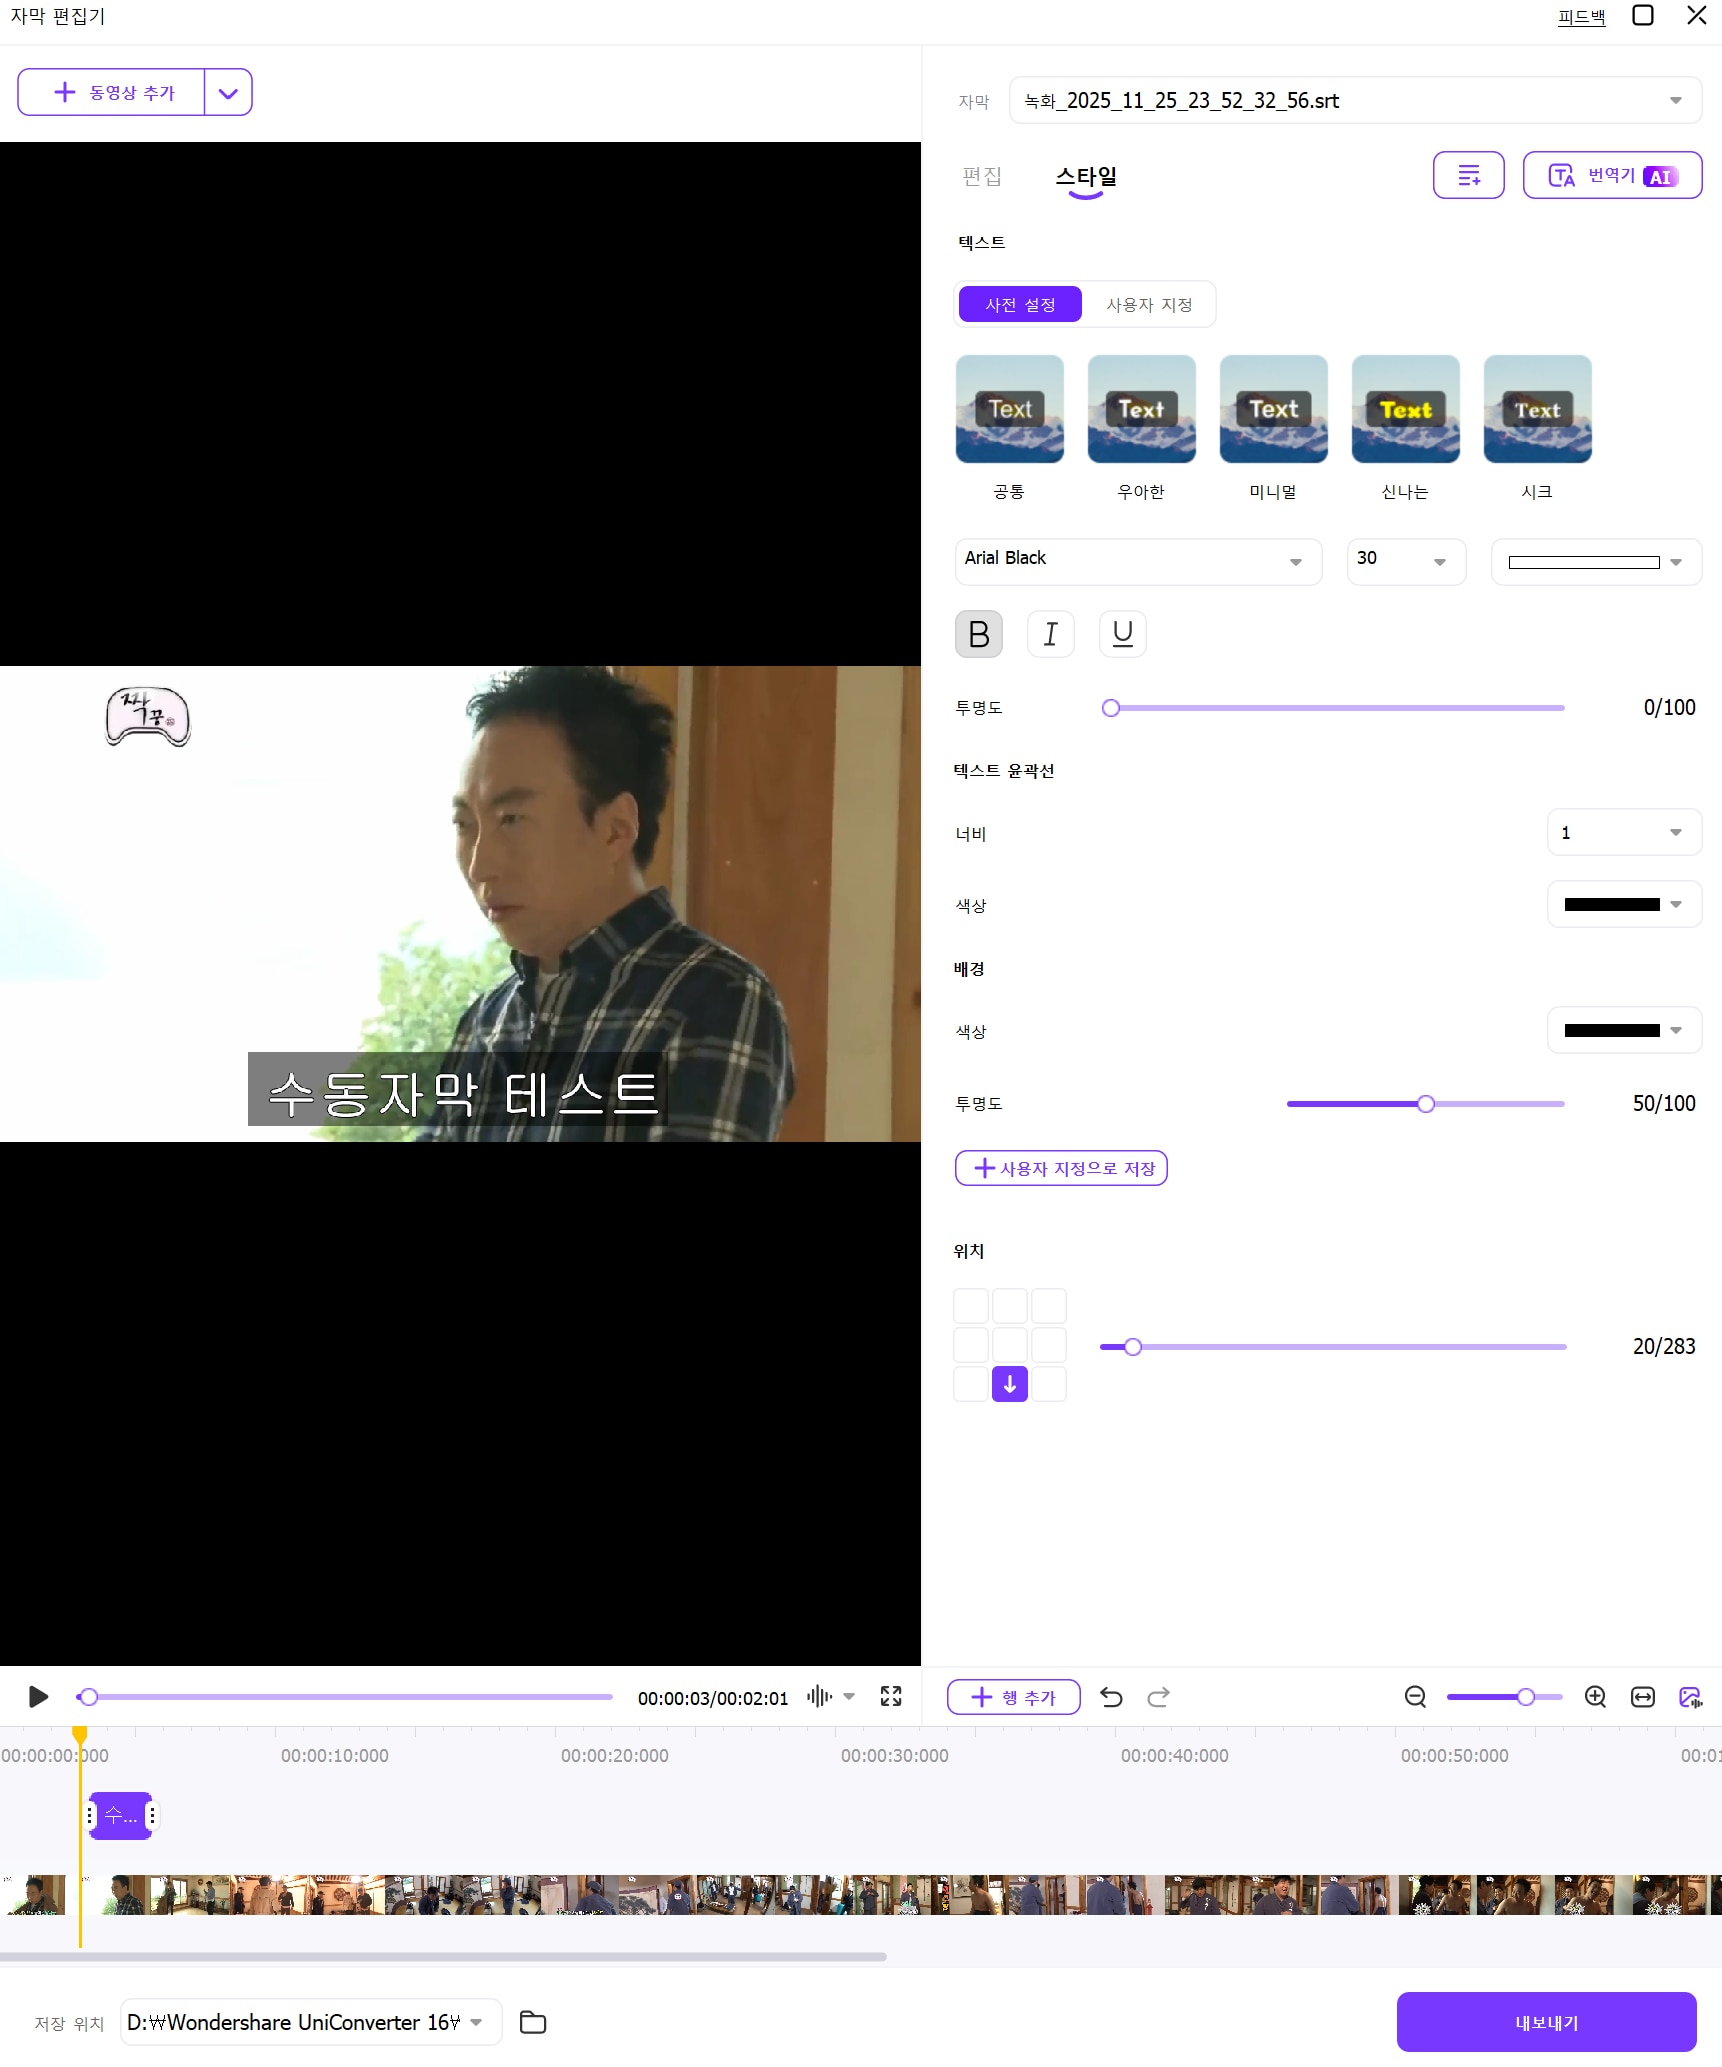Zoom out of the timeline
Viewport: 1722px width, 2067px height.
[x=1415, y=1697]
